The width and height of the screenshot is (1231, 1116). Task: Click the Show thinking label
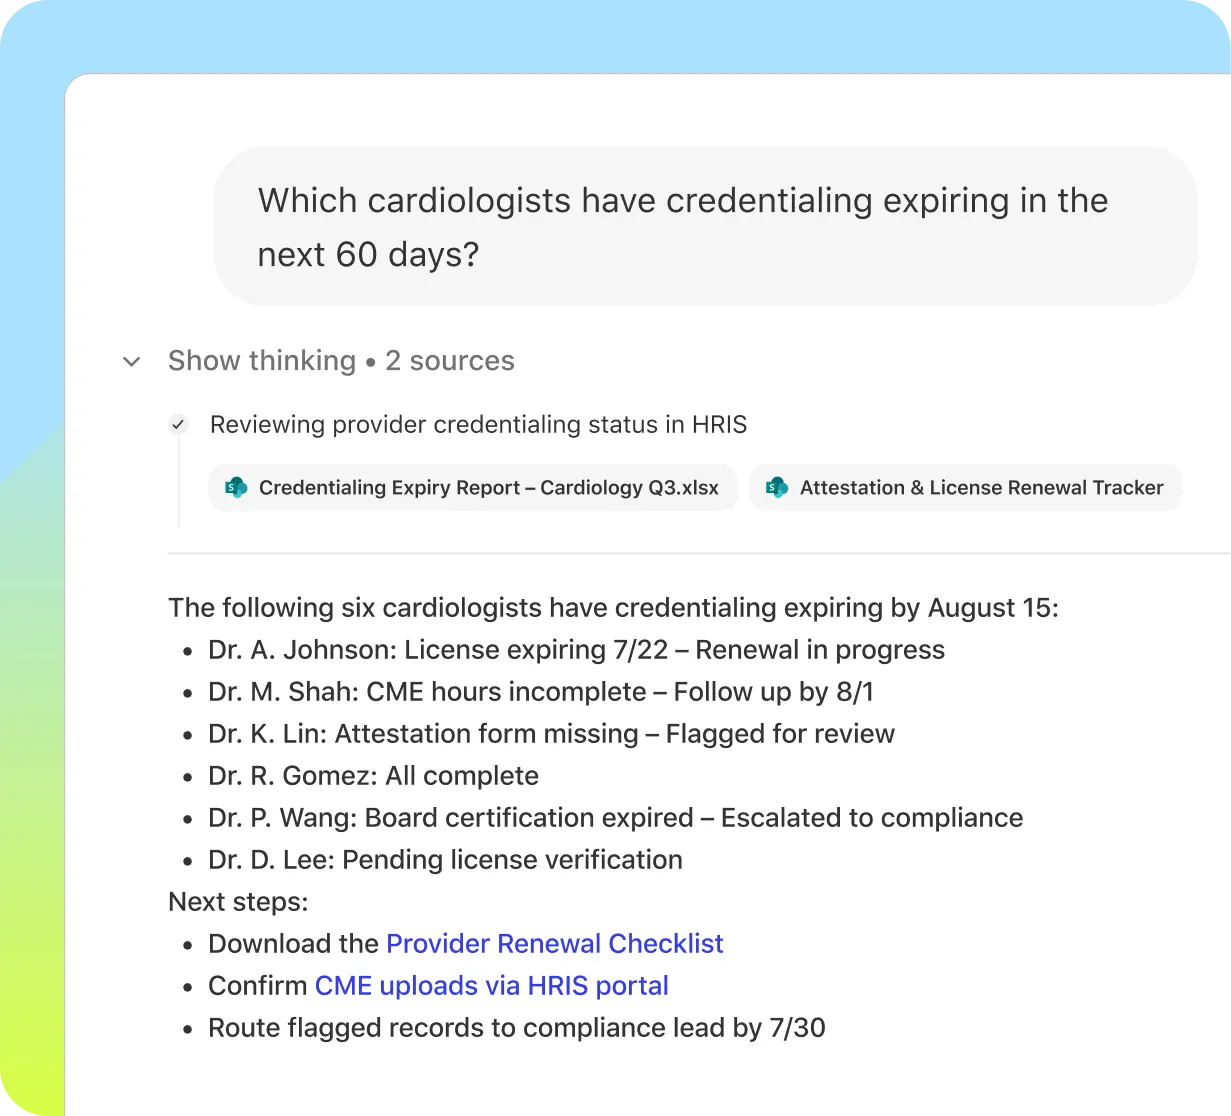click(262, 360)
